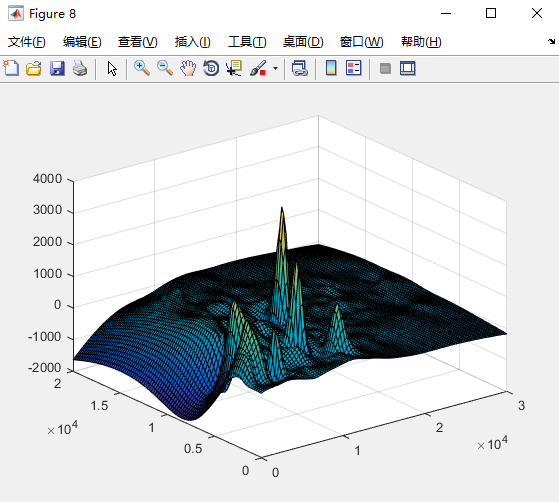
Task: Toggle the Insert Legend button
Action: pos(354,68)
